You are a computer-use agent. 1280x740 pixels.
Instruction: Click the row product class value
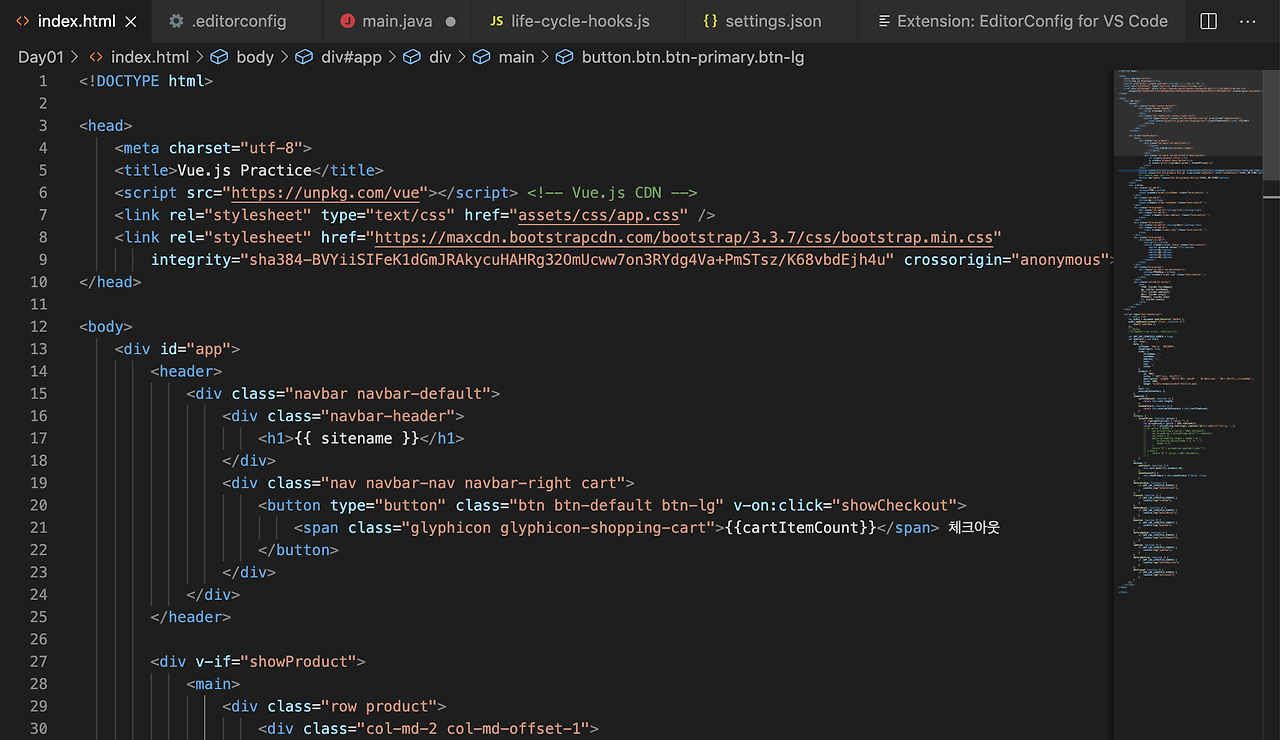point(378,707)
